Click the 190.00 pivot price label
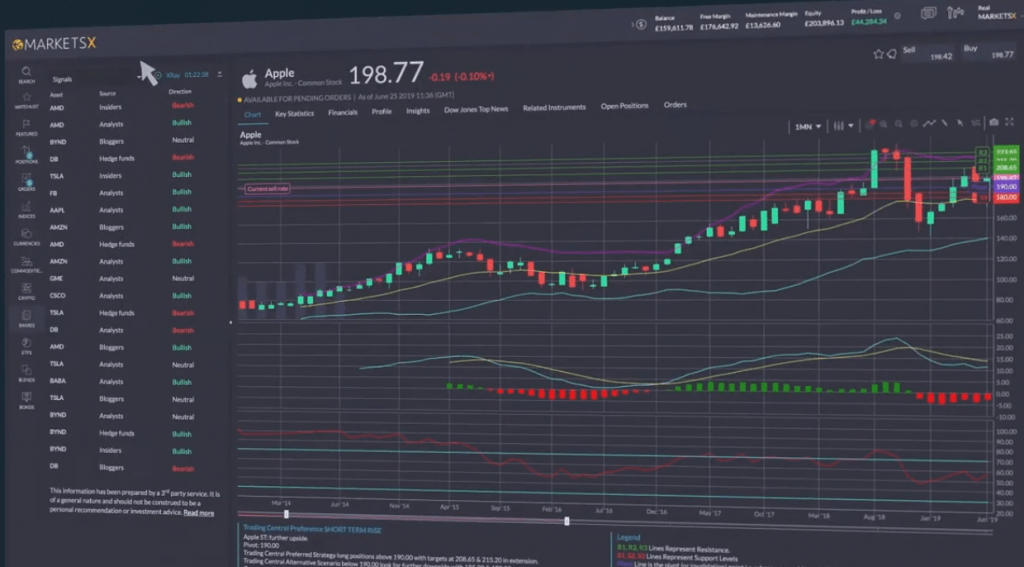 [1005, 187]
